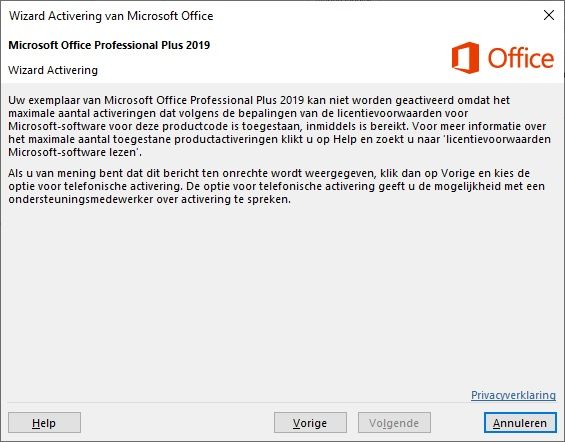Image resolution: width=565 pixels, height=442 pixels.
Task: Go back with the Vorige button
Action: [x=310, y=423]
